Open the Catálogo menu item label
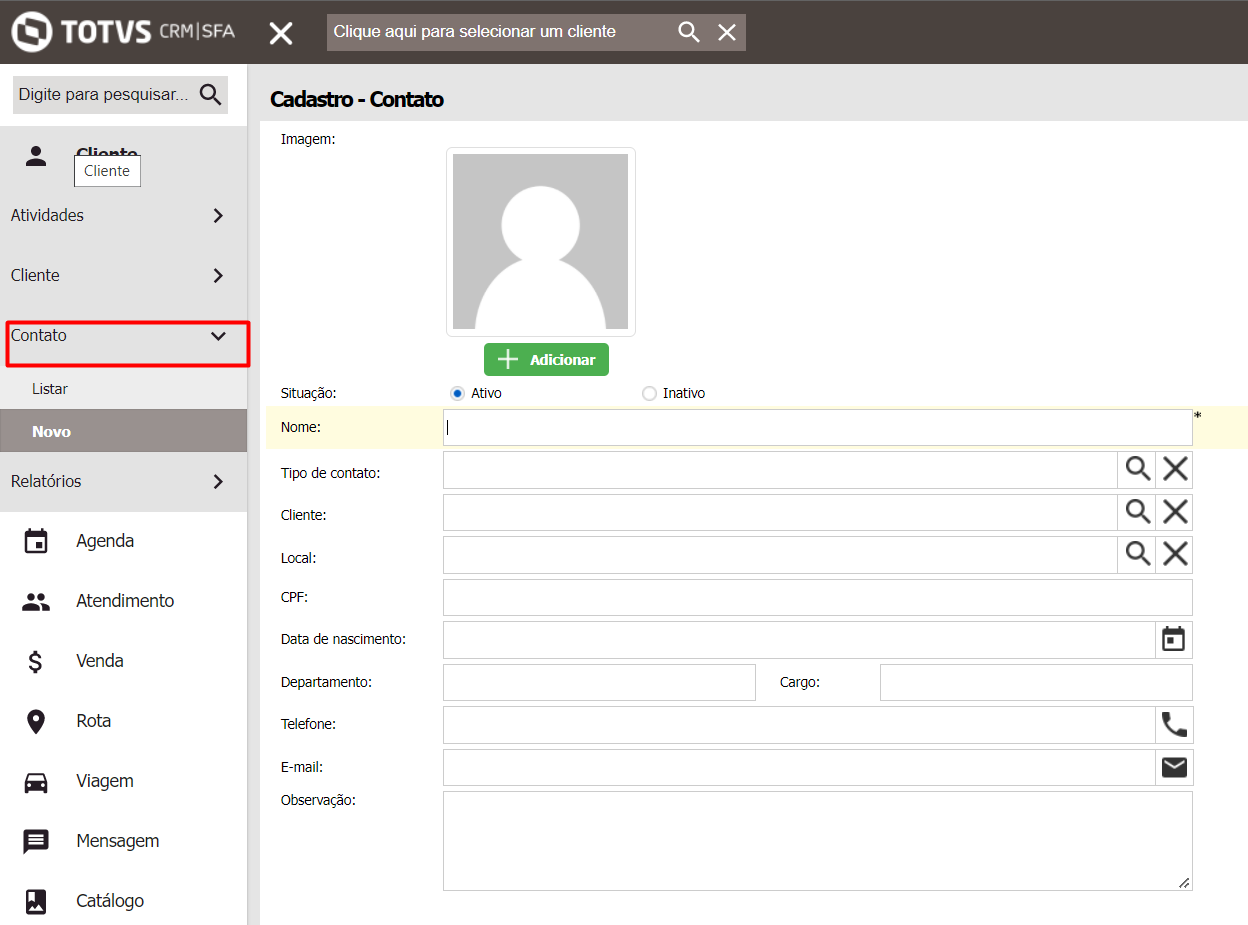Image resolution: width=1248 pixels, height=925 pixels. (110, 901)
